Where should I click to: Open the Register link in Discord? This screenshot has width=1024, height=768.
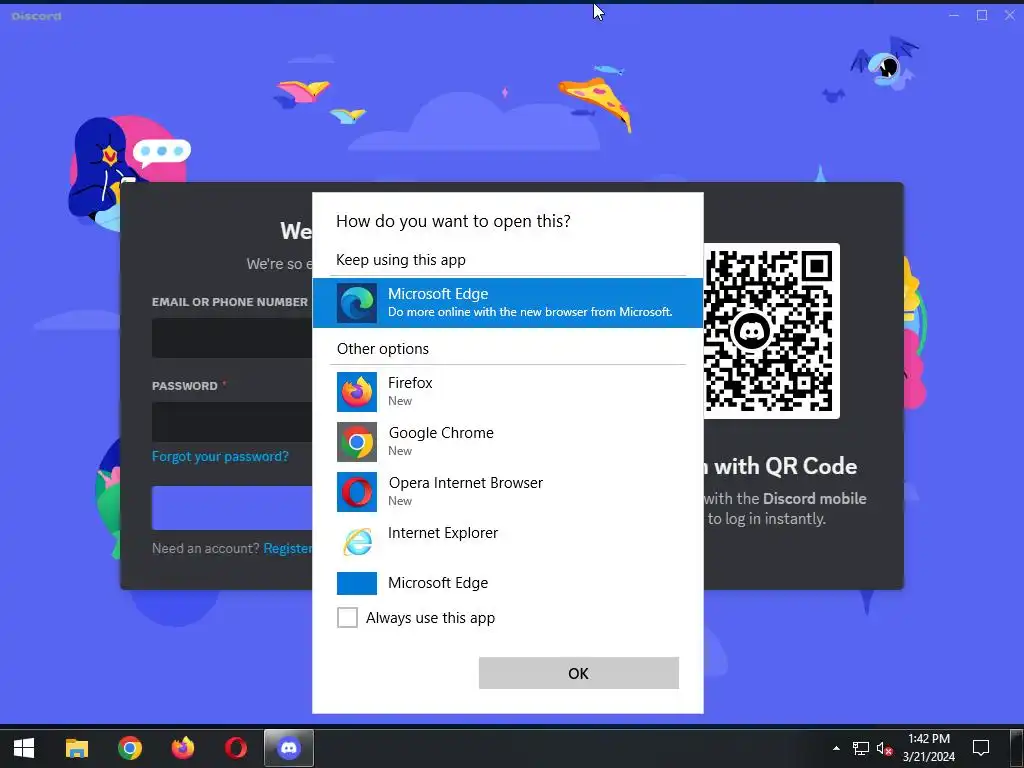[288, 548]
